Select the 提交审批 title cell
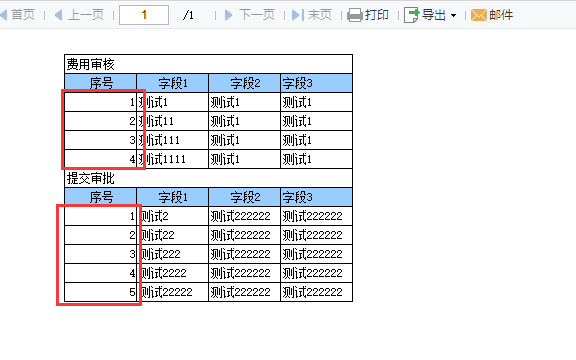Screen dimensions: 576x360 [x=208, y=179]
